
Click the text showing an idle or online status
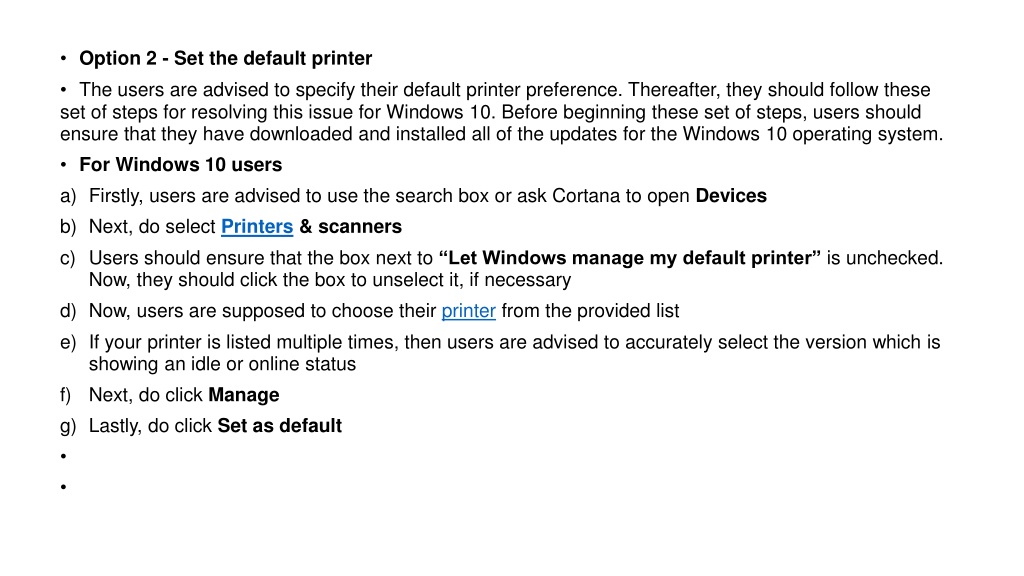click(x=222, y=364)
